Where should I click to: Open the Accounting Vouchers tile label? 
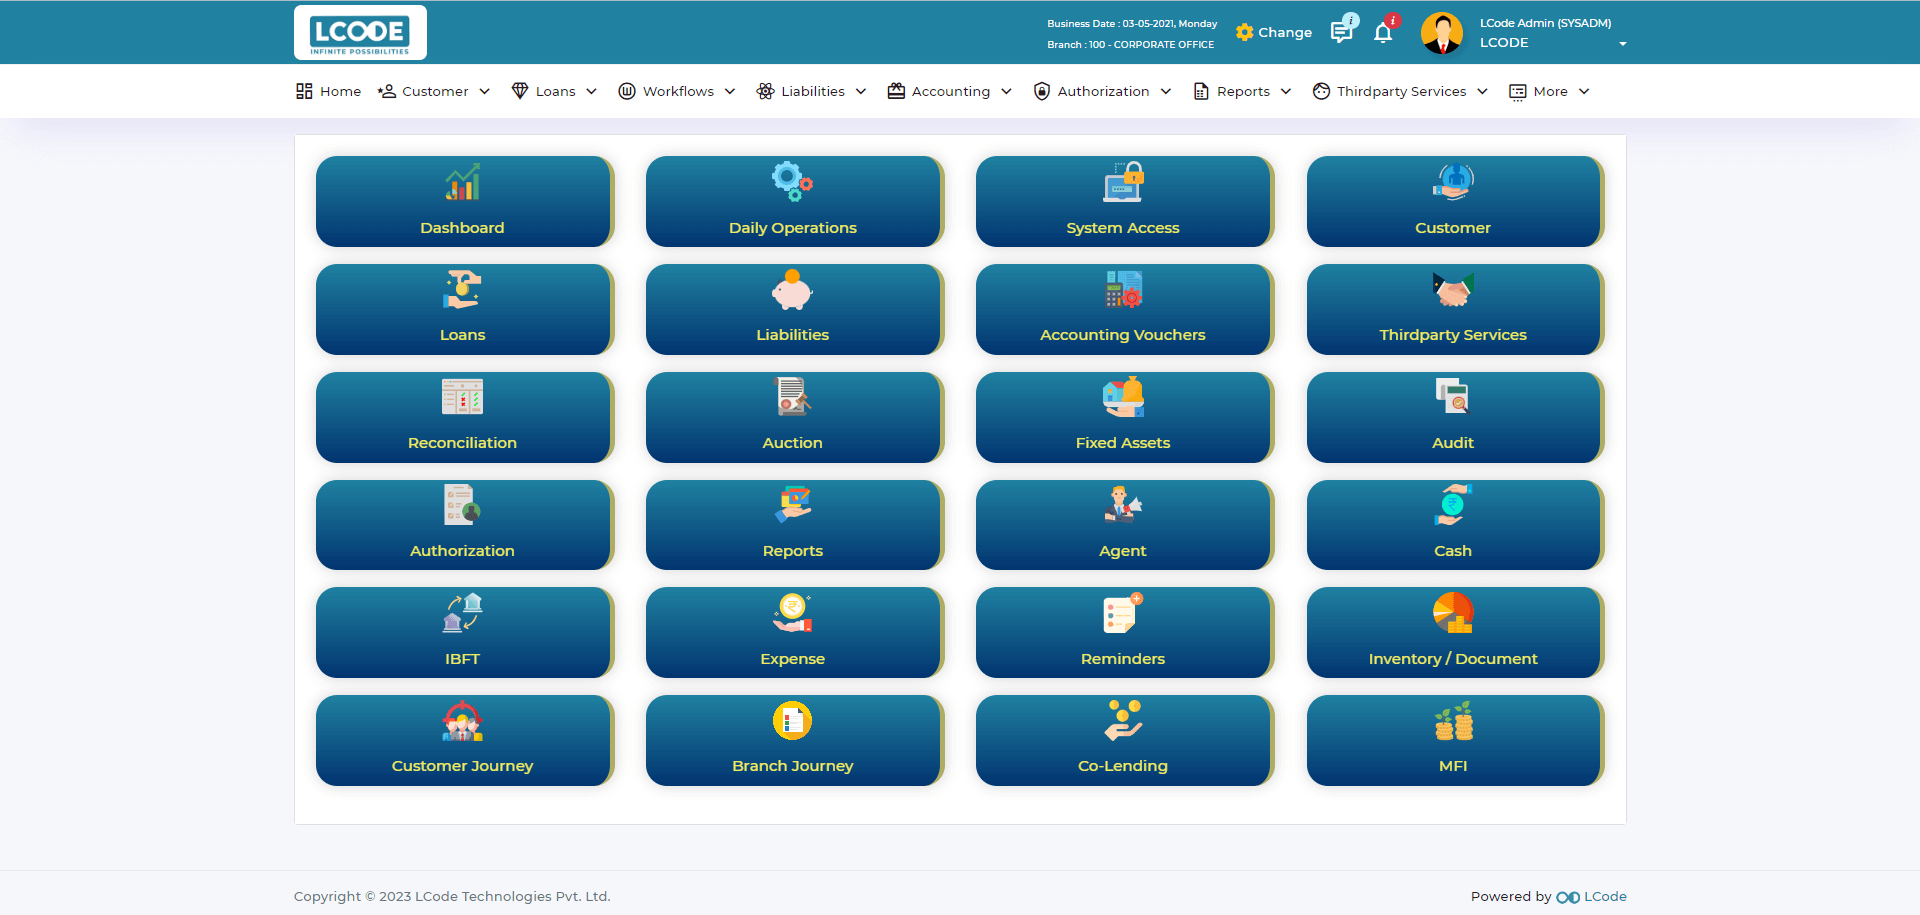click(x=1123, y=335)
